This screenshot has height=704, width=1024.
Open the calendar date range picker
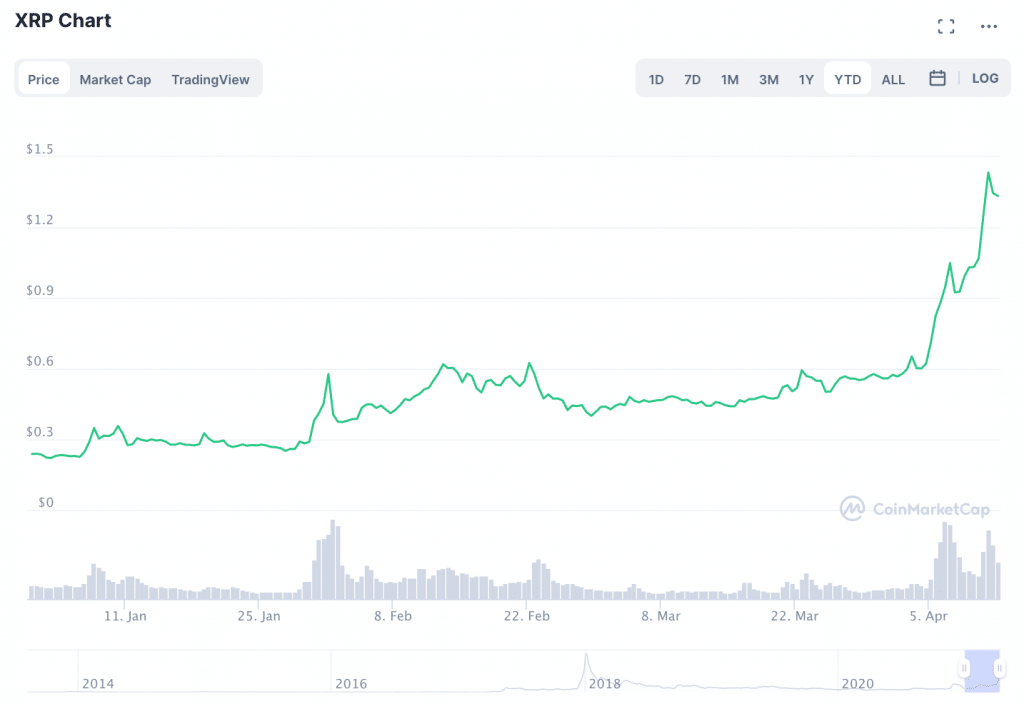click(937, 78)
